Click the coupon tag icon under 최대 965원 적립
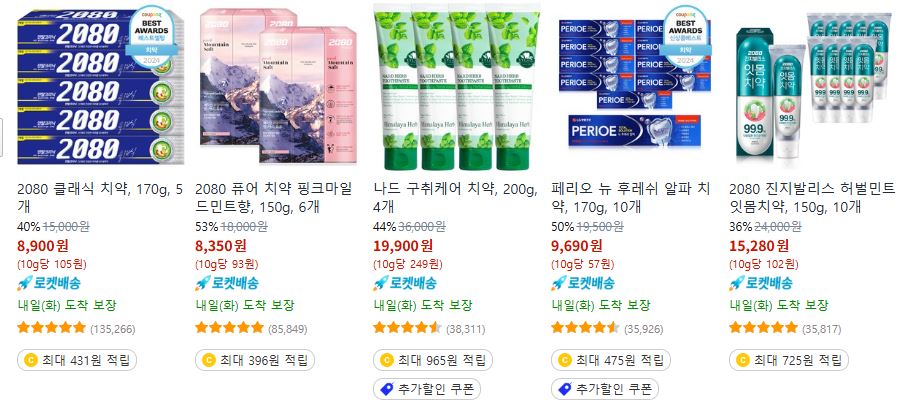The height and width of the screenshot is (412, 911). point(386,389)
